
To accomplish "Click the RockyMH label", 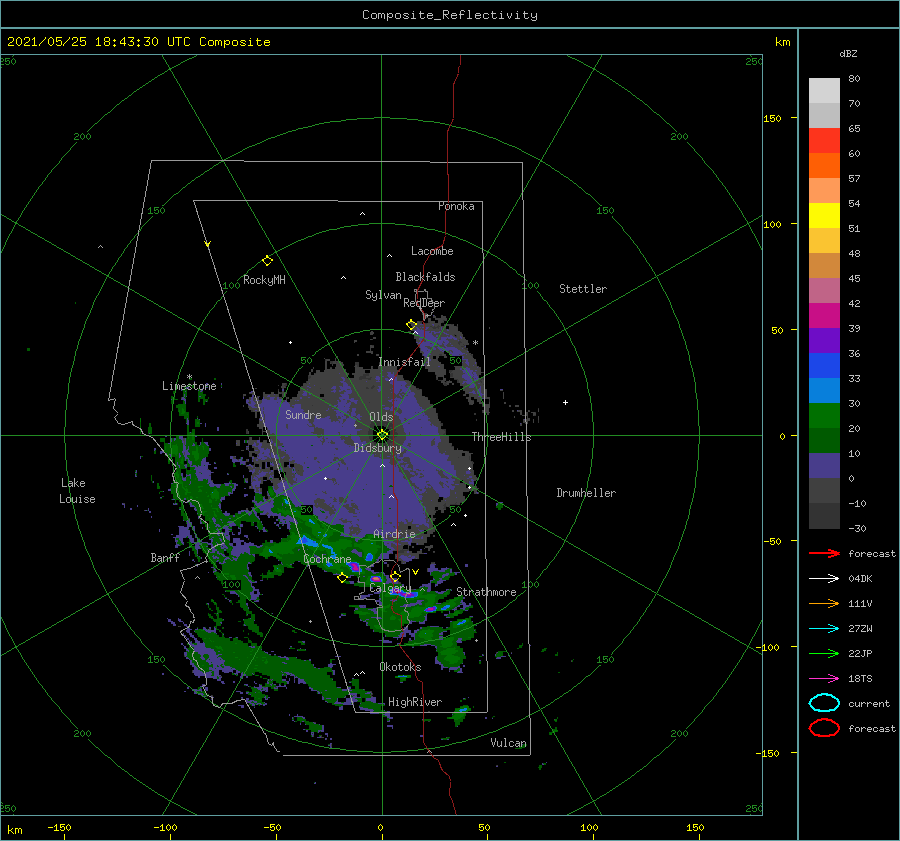I will [x=264, y=280].
